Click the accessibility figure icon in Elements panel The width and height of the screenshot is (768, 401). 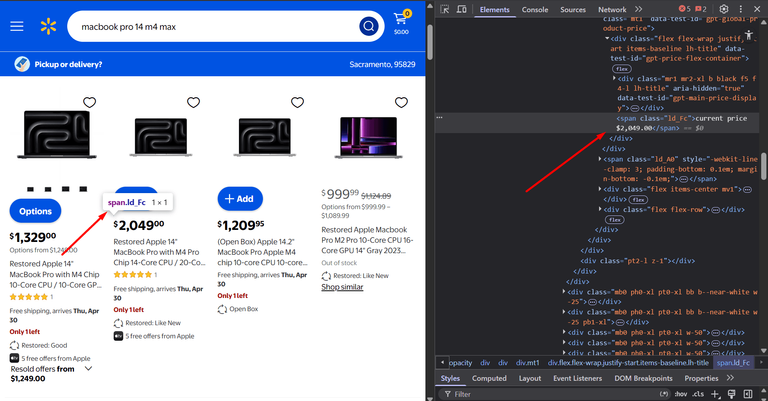click(x=749, y=35)
